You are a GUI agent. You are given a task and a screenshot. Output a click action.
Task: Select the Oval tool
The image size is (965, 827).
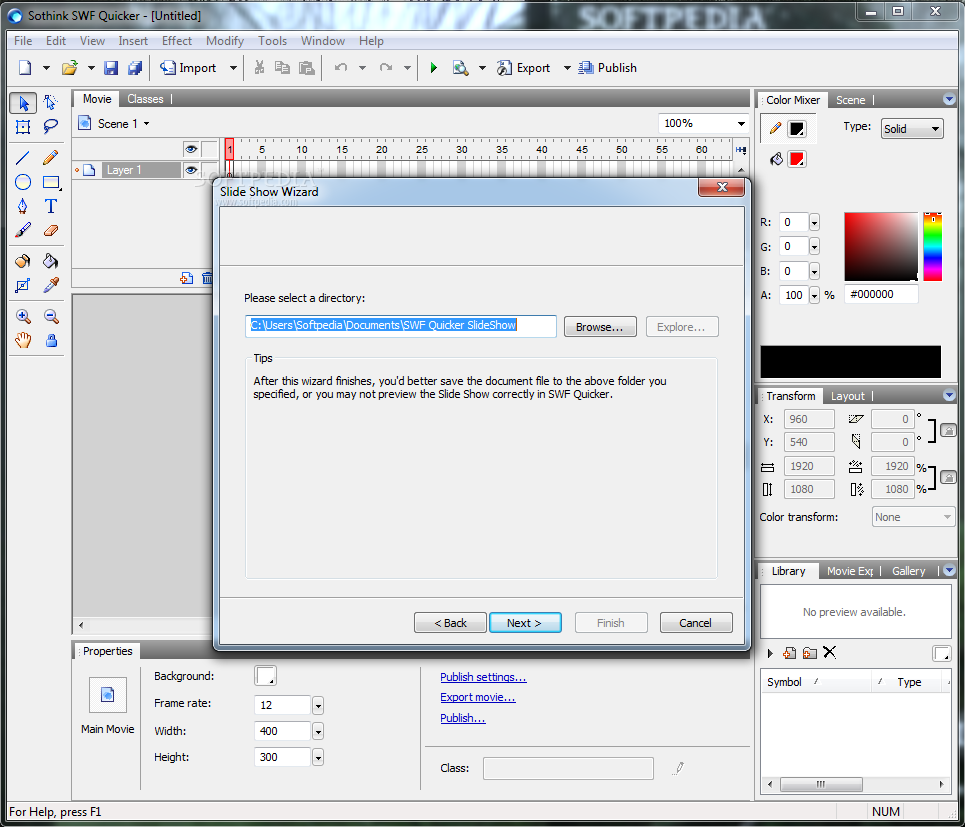click(x=23, y=182)
